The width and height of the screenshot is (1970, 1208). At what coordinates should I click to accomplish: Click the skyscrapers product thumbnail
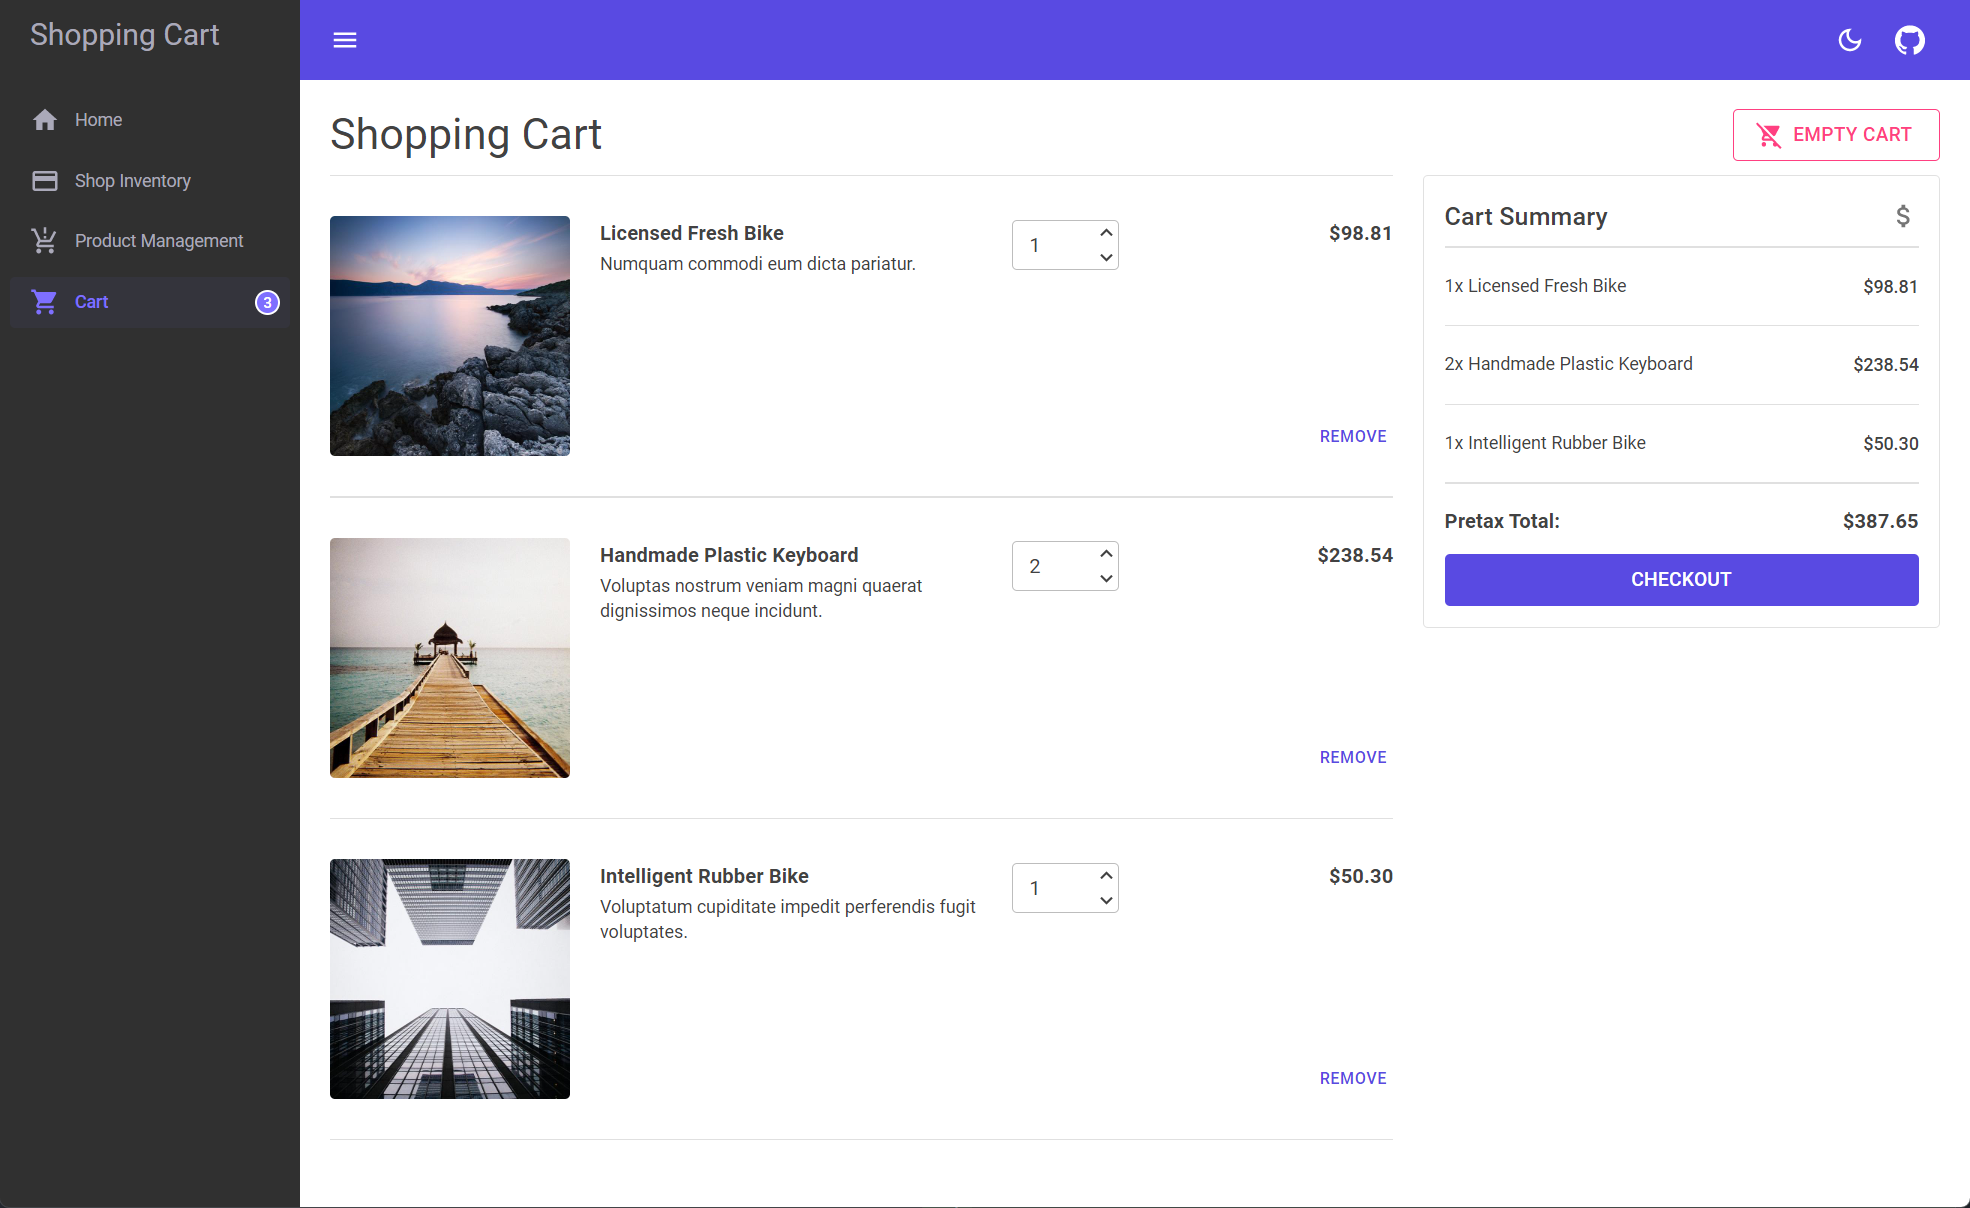(x=450, y=979)
